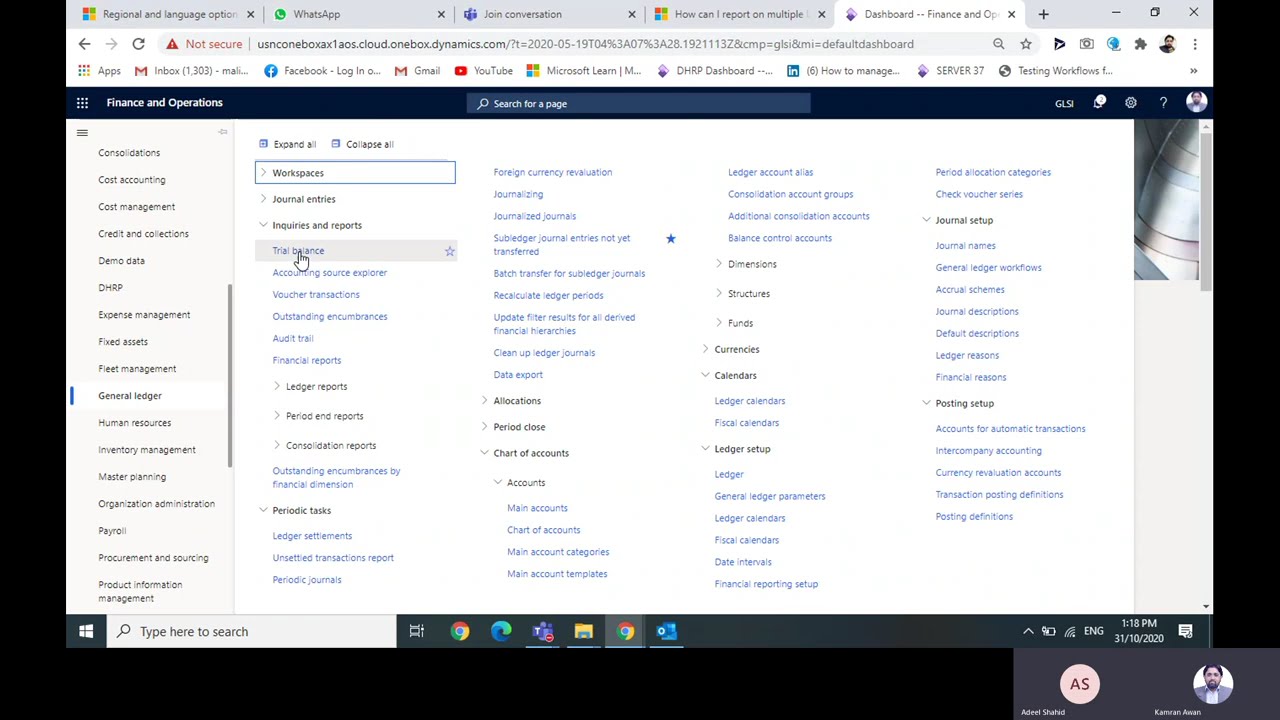Viewport: 1280px width, 720px height.
Task: Open Microsoft Edge from taskbar
Action: 501,631
